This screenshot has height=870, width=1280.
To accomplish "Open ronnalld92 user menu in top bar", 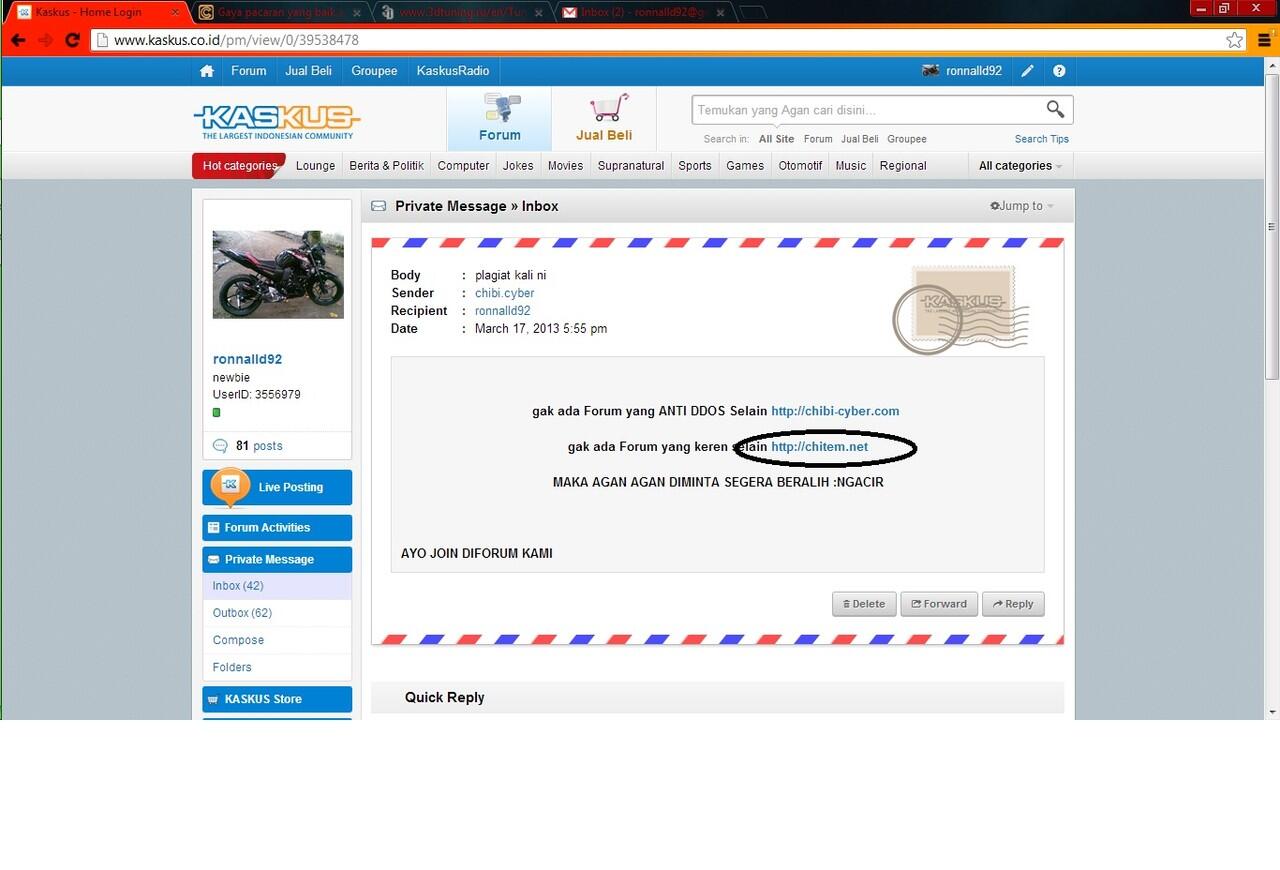I will (973, 71).
